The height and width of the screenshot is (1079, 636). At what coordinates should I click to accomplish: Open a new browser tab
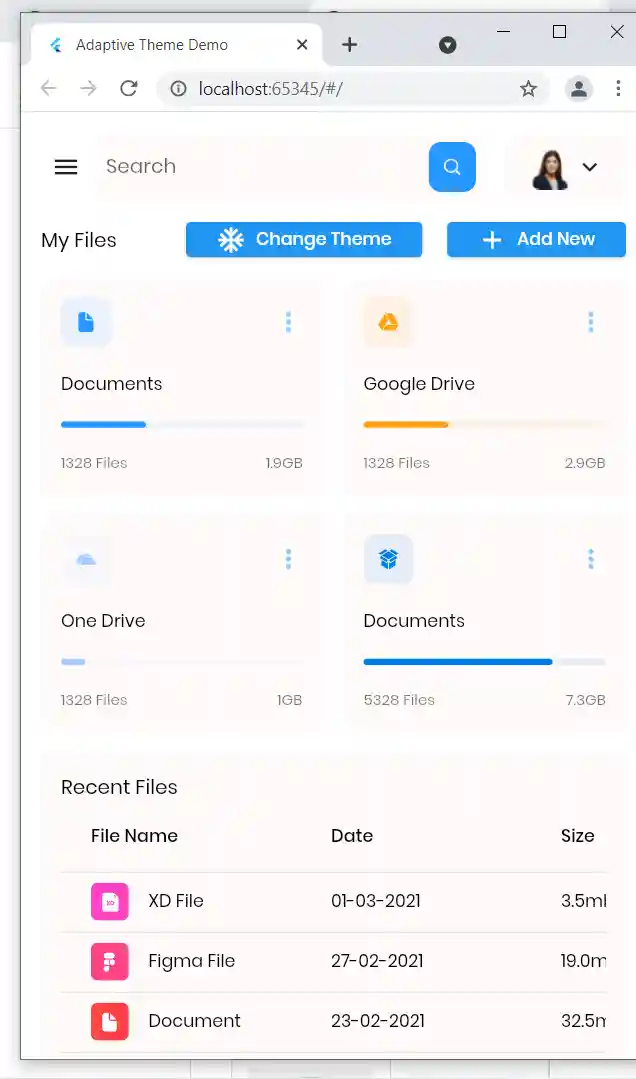349,45
